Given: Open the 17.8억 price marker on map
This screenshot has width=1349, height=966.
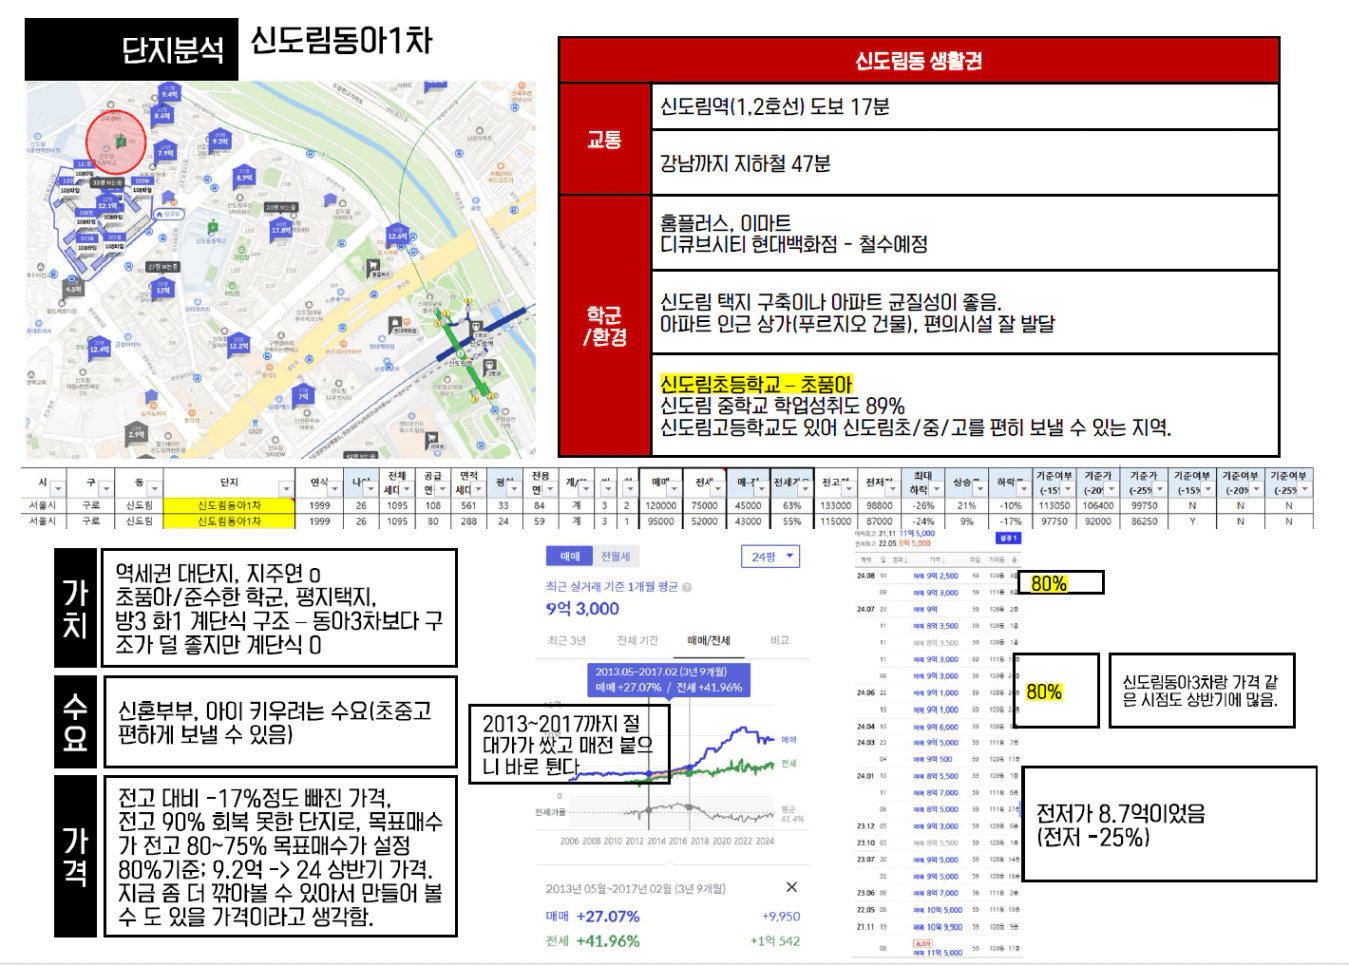Looking at the screenshot, I should pos(281,228).
